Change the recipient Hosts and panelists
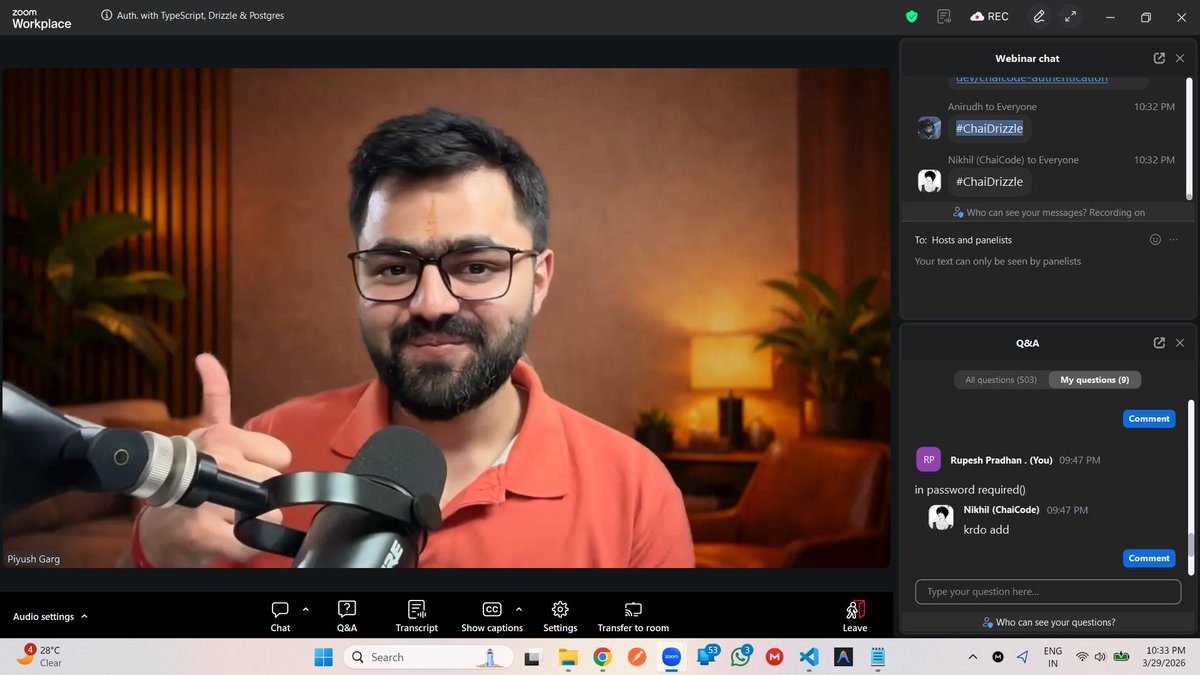The height and width of the screenshot is (675, 1200). tap(971, 240)
